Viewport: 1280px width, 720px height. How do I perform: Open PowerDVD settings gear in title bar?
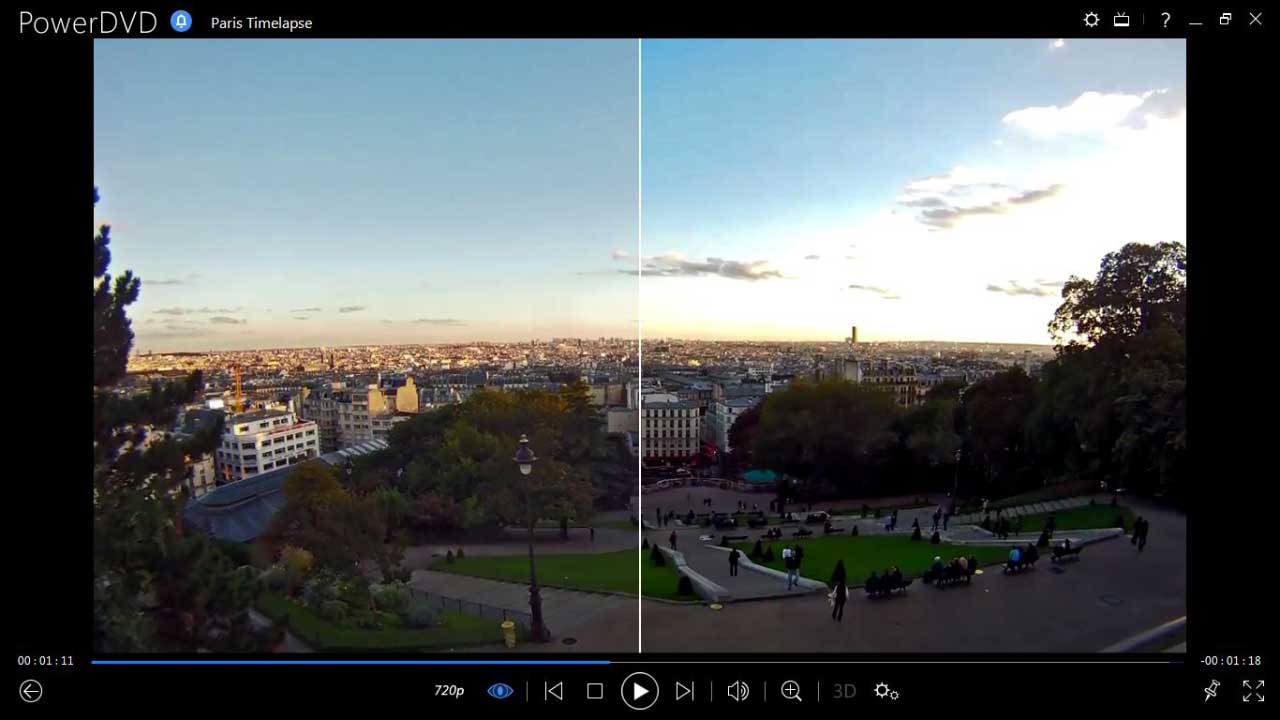1091,20
